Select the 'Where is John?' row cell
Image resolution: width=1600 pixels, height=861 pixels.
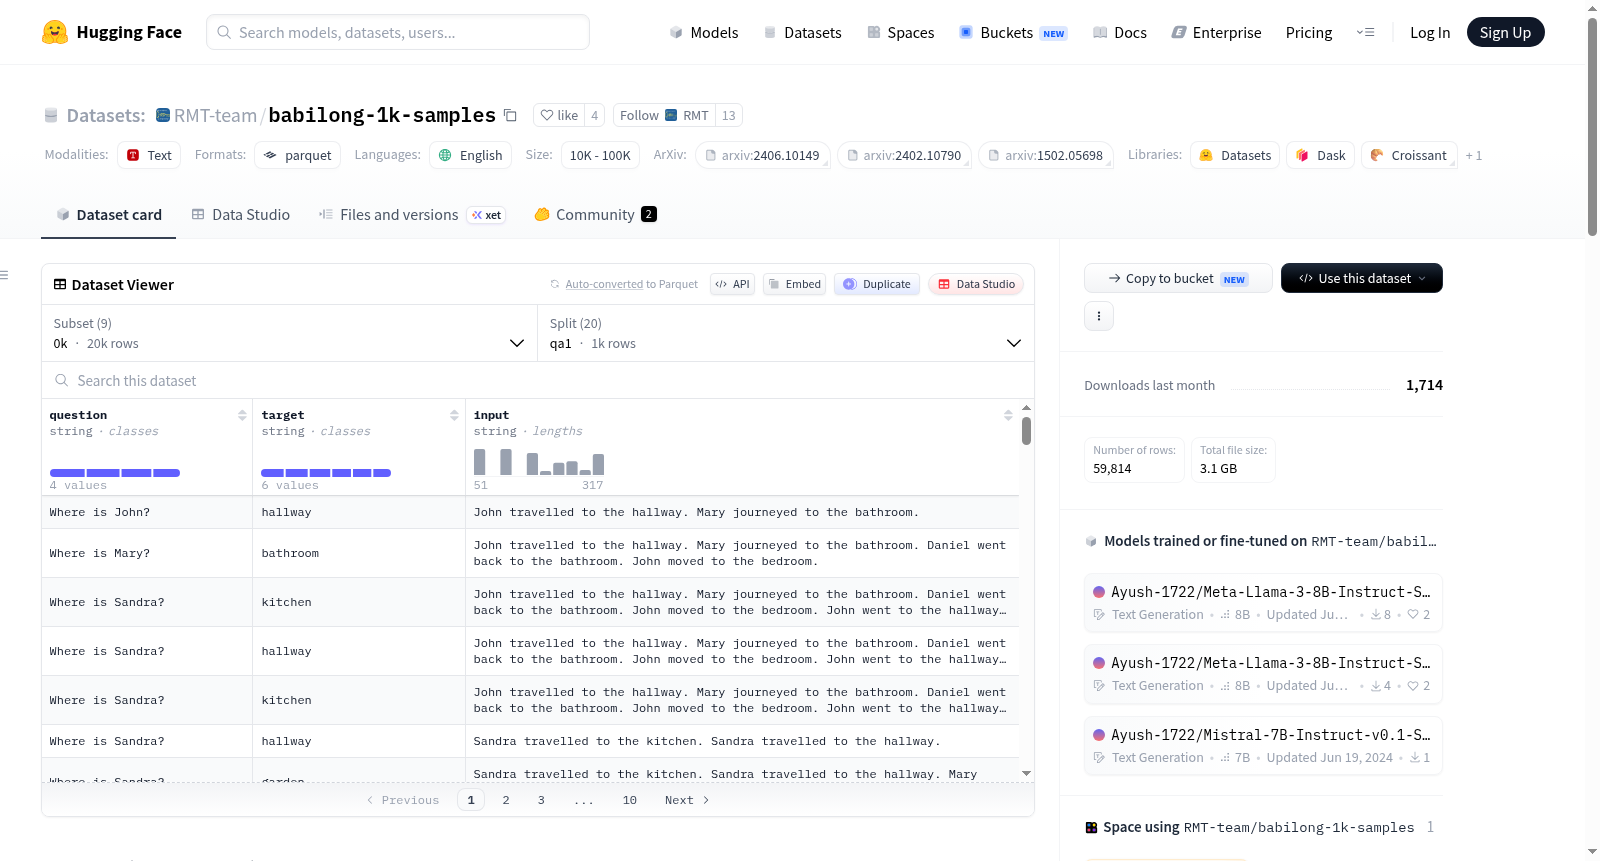(147, 512)
